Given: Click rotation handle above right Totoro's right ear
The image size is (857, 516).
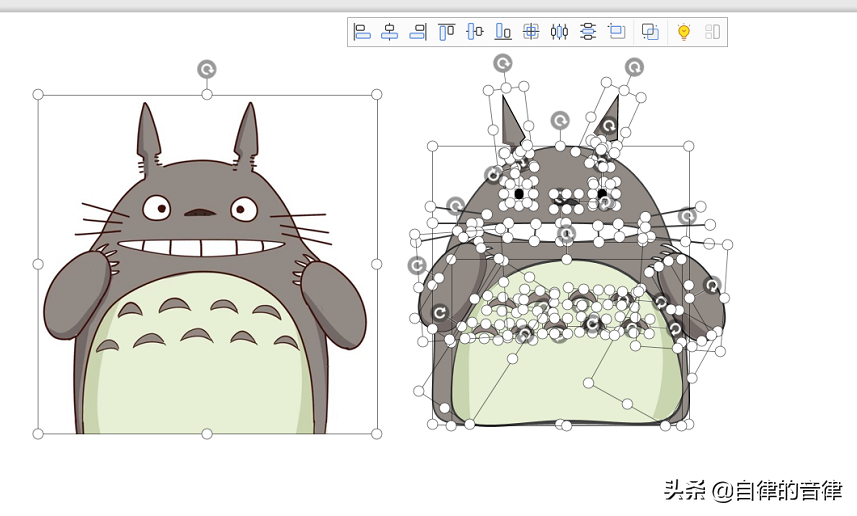Looking at the screenshot, I should pos(634,67).
